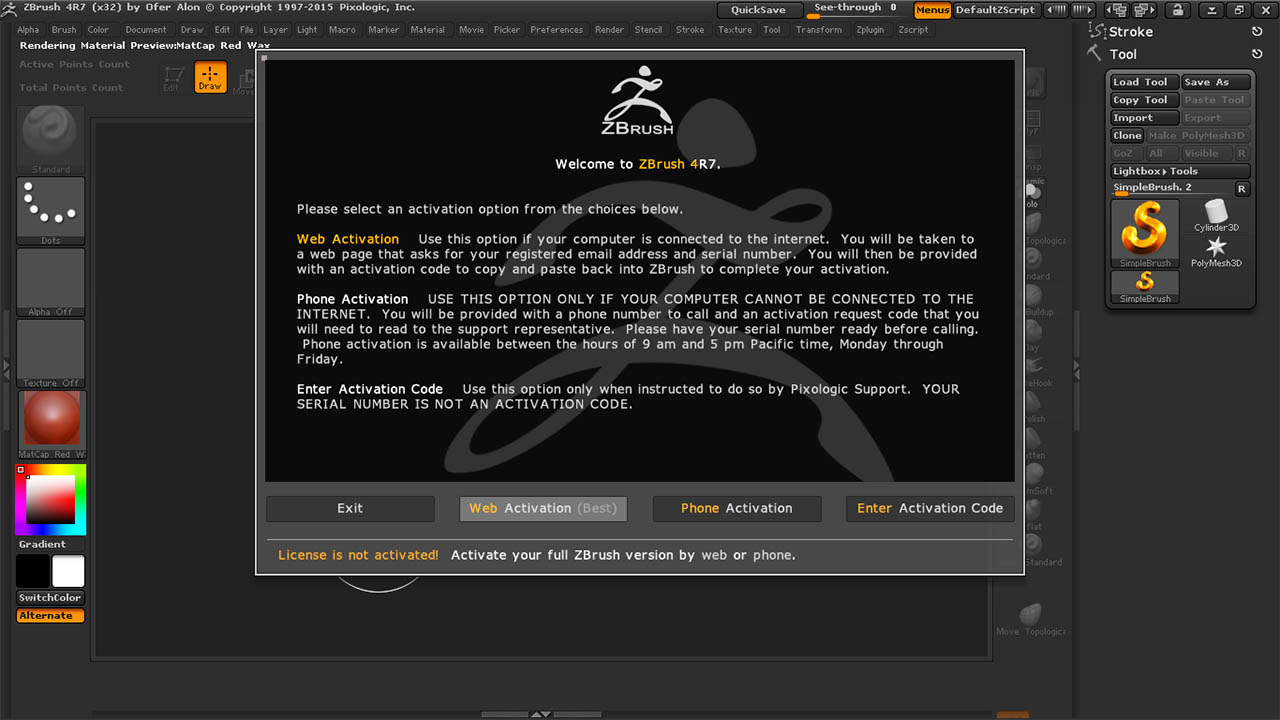Pick a color in the color picker square

pyautogui.click(x=50, y=499)
